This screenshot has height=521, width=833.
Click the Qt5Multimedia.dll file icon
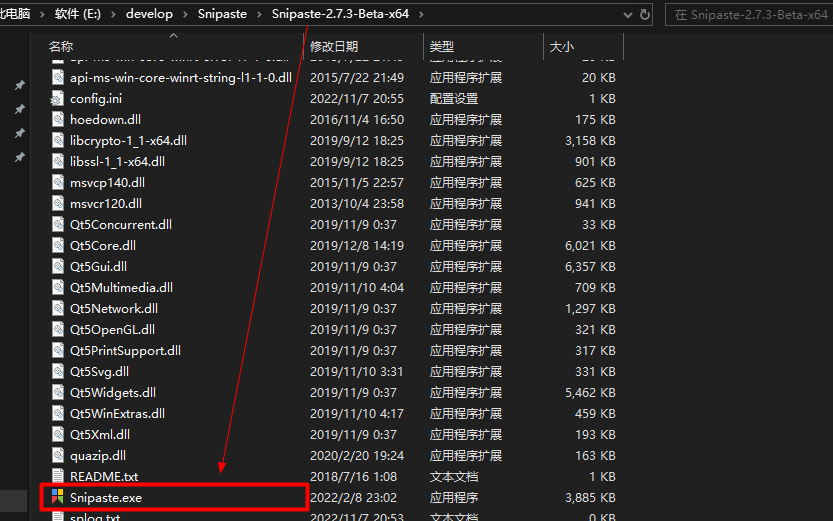(x=57, y=287)
